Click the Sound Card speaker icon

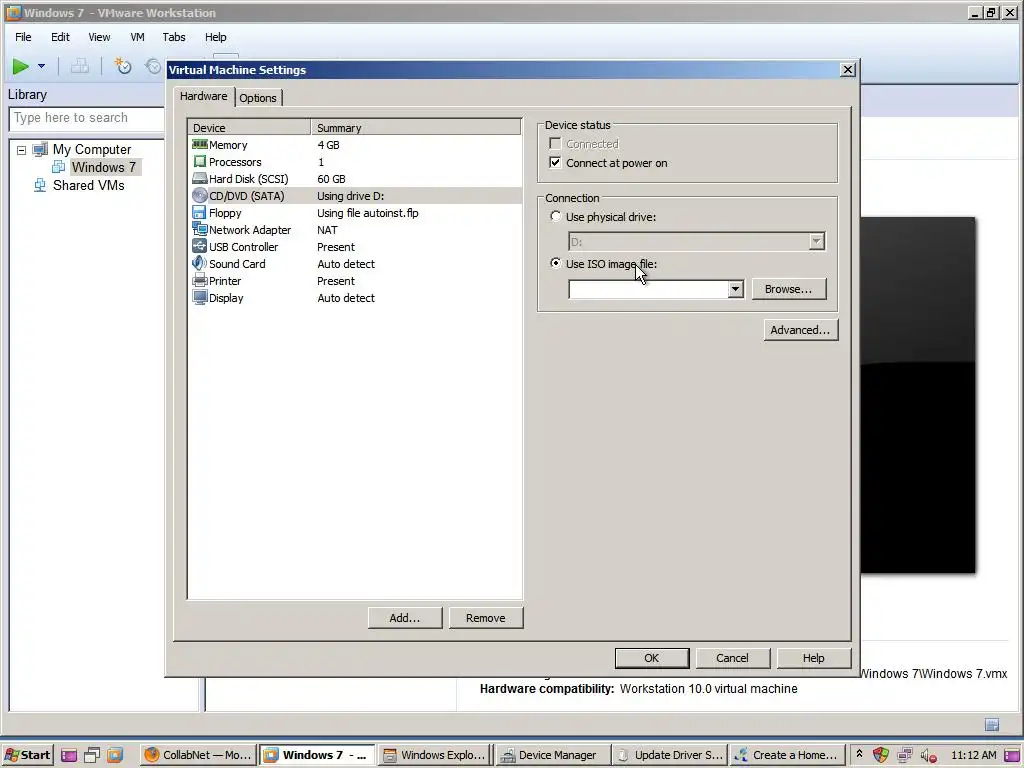click(x=199, y=263)
